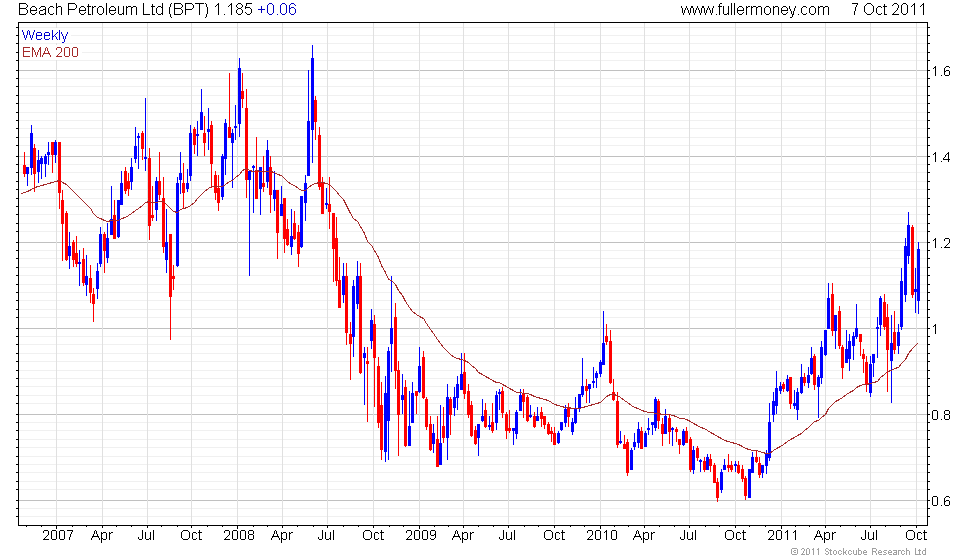Screen dimensions: 980x560
Task: Open the www.fullermoney.com link text
Action: click(x=755, y=10)
